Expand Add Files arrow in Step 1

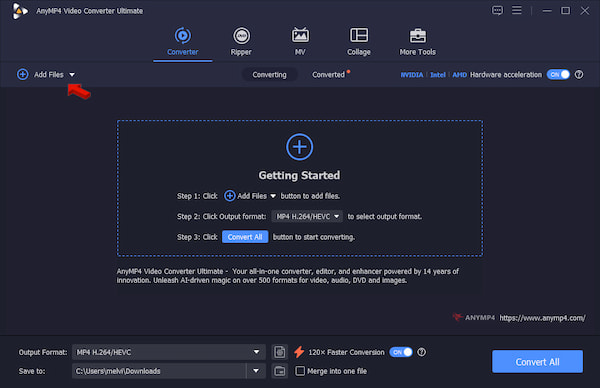(x=273, y=196)
